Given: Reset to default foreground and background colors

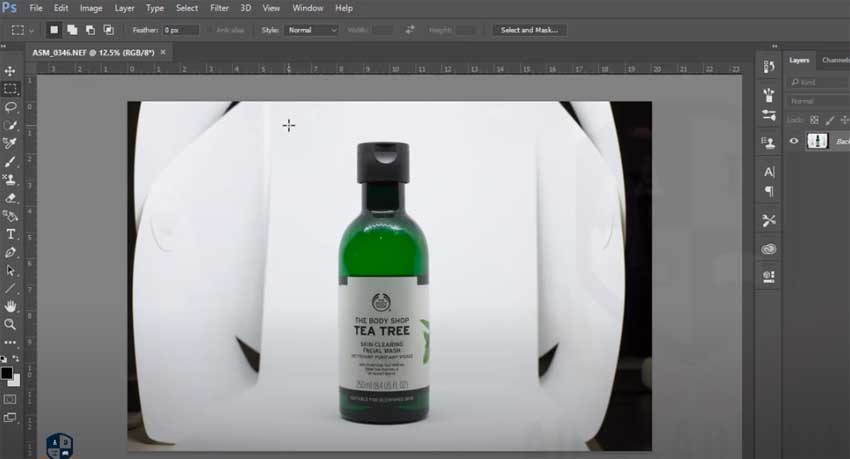Looking at the screenshot, I should point(4,359).
